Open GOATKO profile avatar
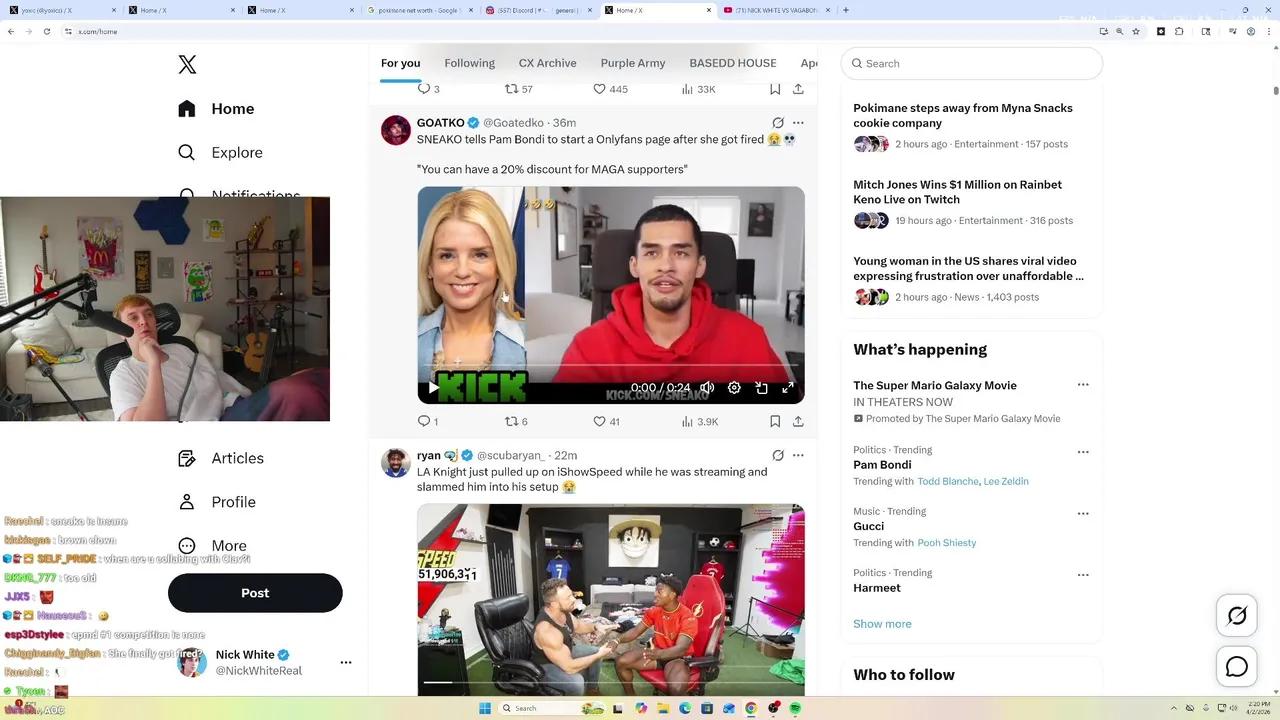The height and width of the screenshot is (720, 1280). (x=396, y=130)
